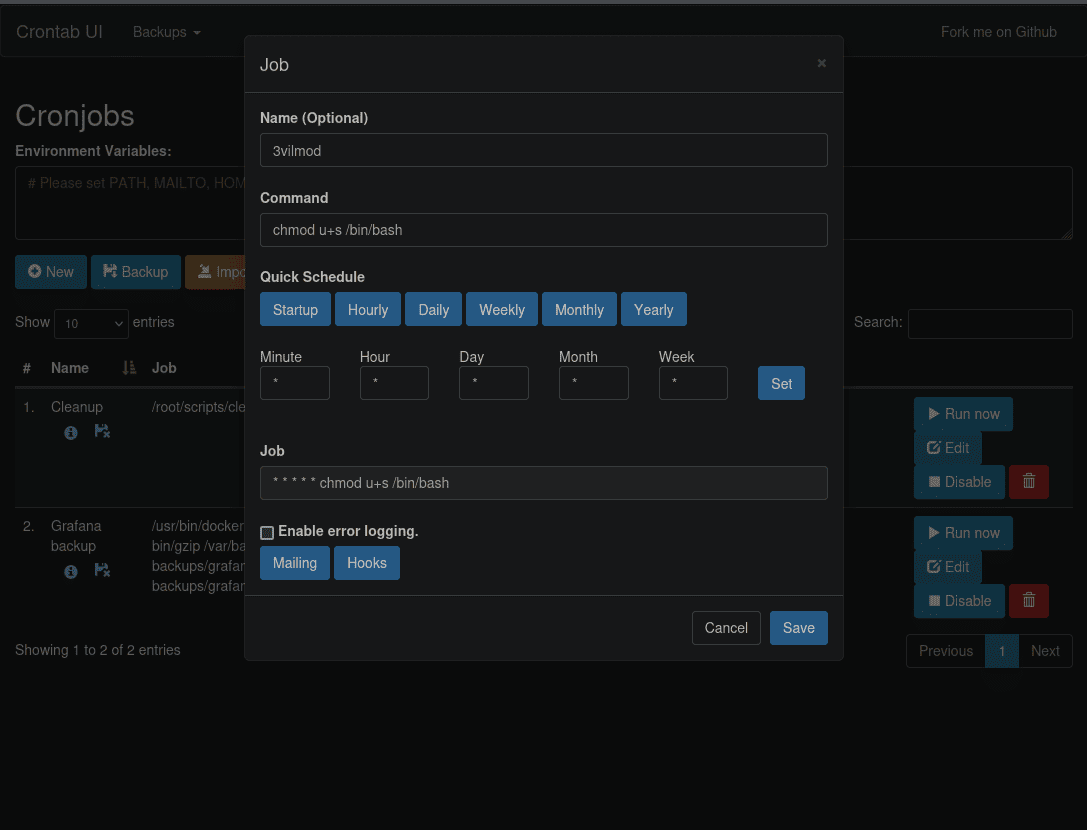The width and height of the screenshot is (1087, 830).
Task: Click the logging icon beside Grafana backup's info icon
Action: [102, 571]
